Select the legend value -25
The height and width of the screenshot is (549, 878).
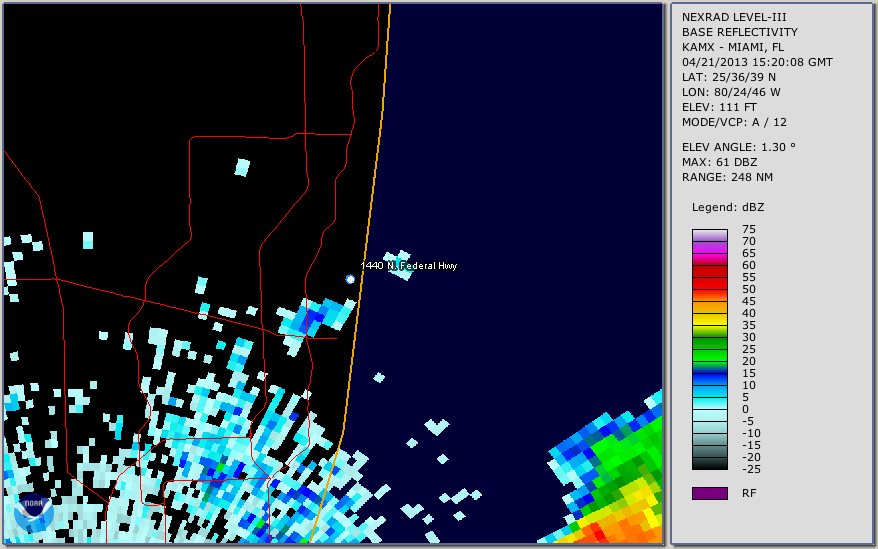click(751, 469)
